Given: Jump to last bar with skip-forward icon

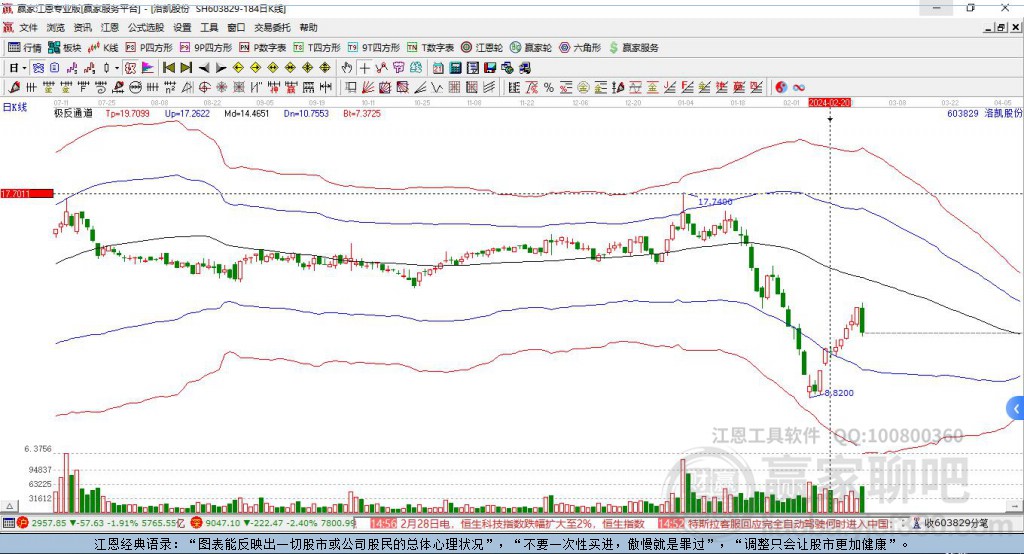Looking at the screenshot, I should point(186,68).
